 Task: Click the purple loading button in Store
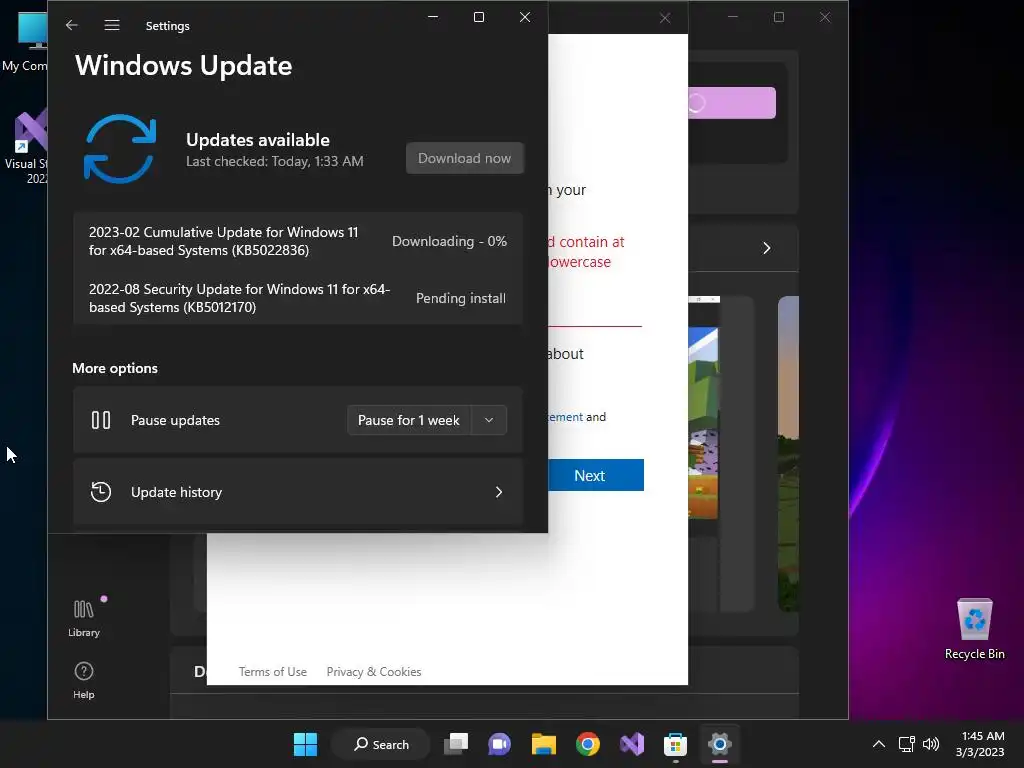[x=732, y=103]
